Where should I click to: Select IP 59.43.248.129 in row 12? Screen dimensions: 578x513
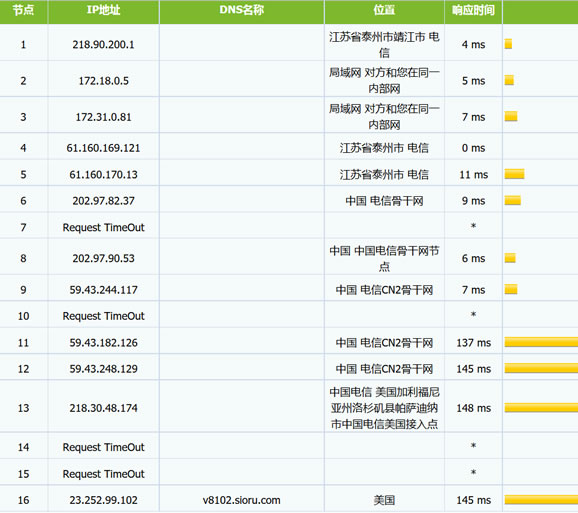[x=104, y=369]
